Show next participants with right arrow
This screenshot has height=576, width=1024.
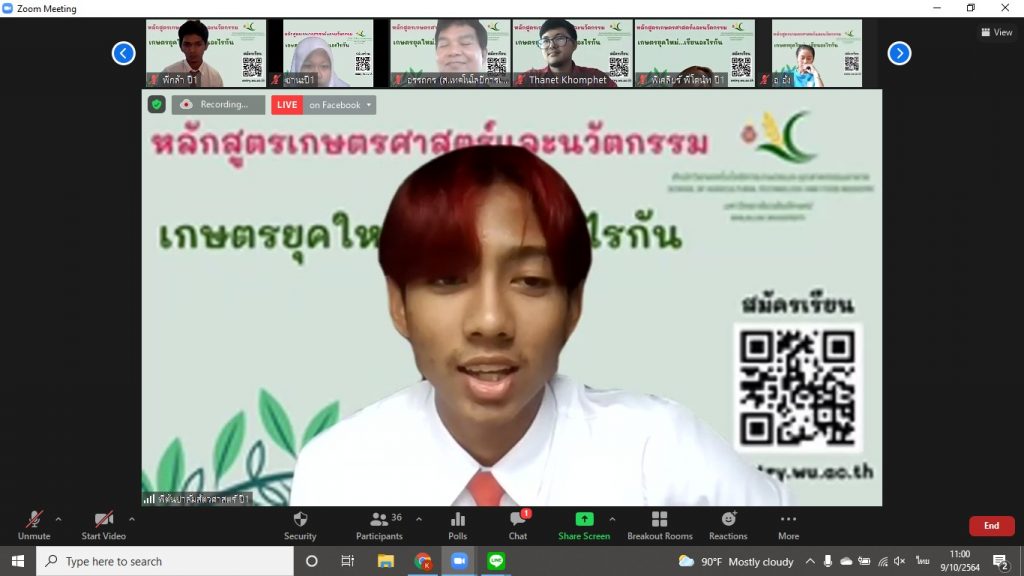tap(899, 53)
